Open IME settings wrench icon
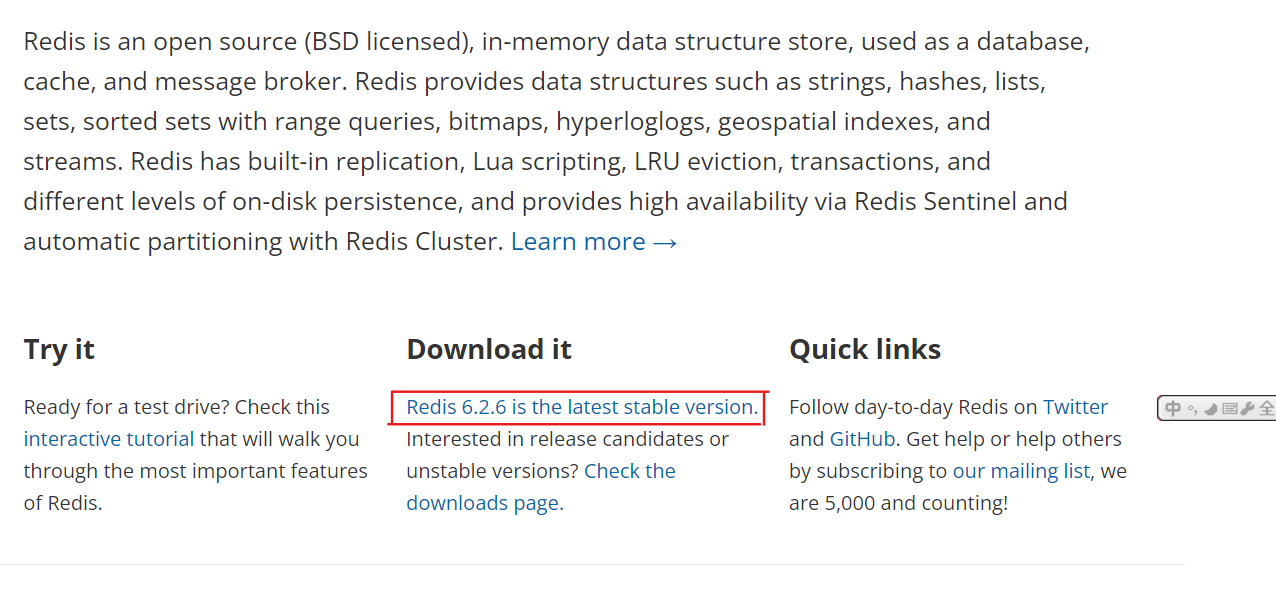The height and width of the screenshot is (603, 1276). pos(1247,408)
